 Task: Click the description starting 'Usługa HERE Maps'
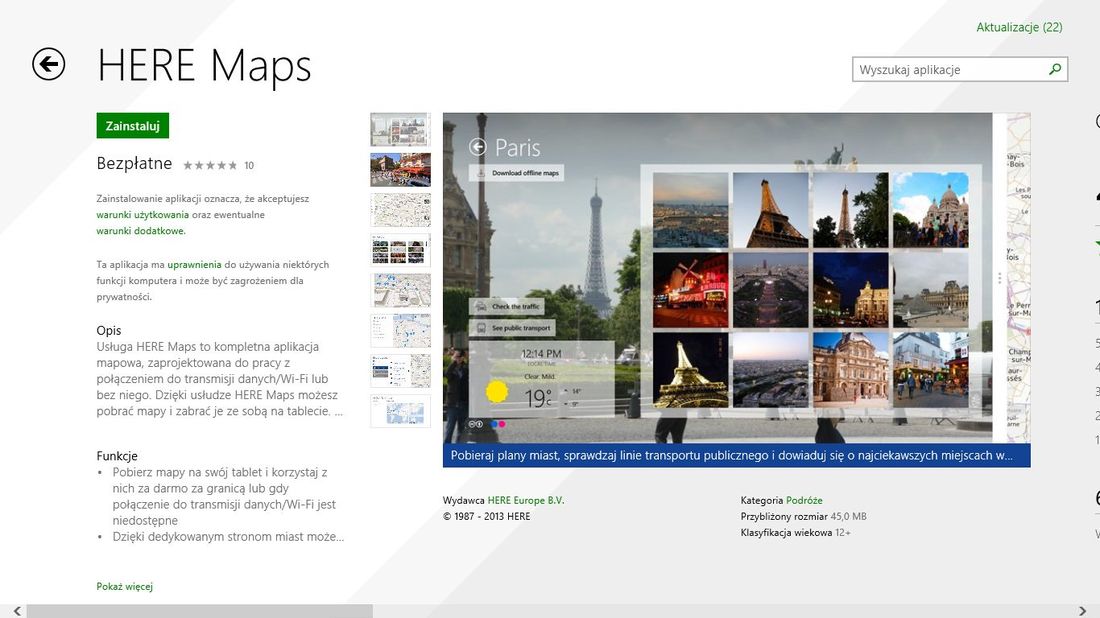(x=220, y=379)
